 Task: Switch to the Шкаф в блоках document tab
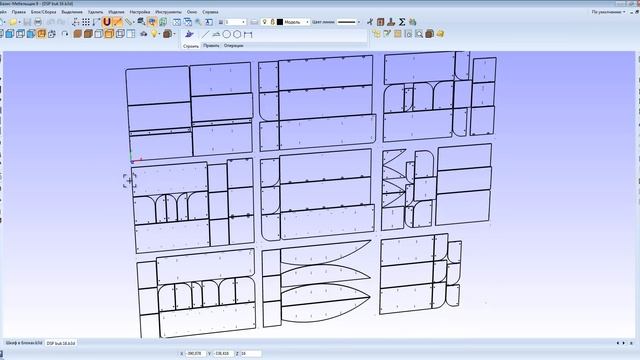click(x=23, y=343)
